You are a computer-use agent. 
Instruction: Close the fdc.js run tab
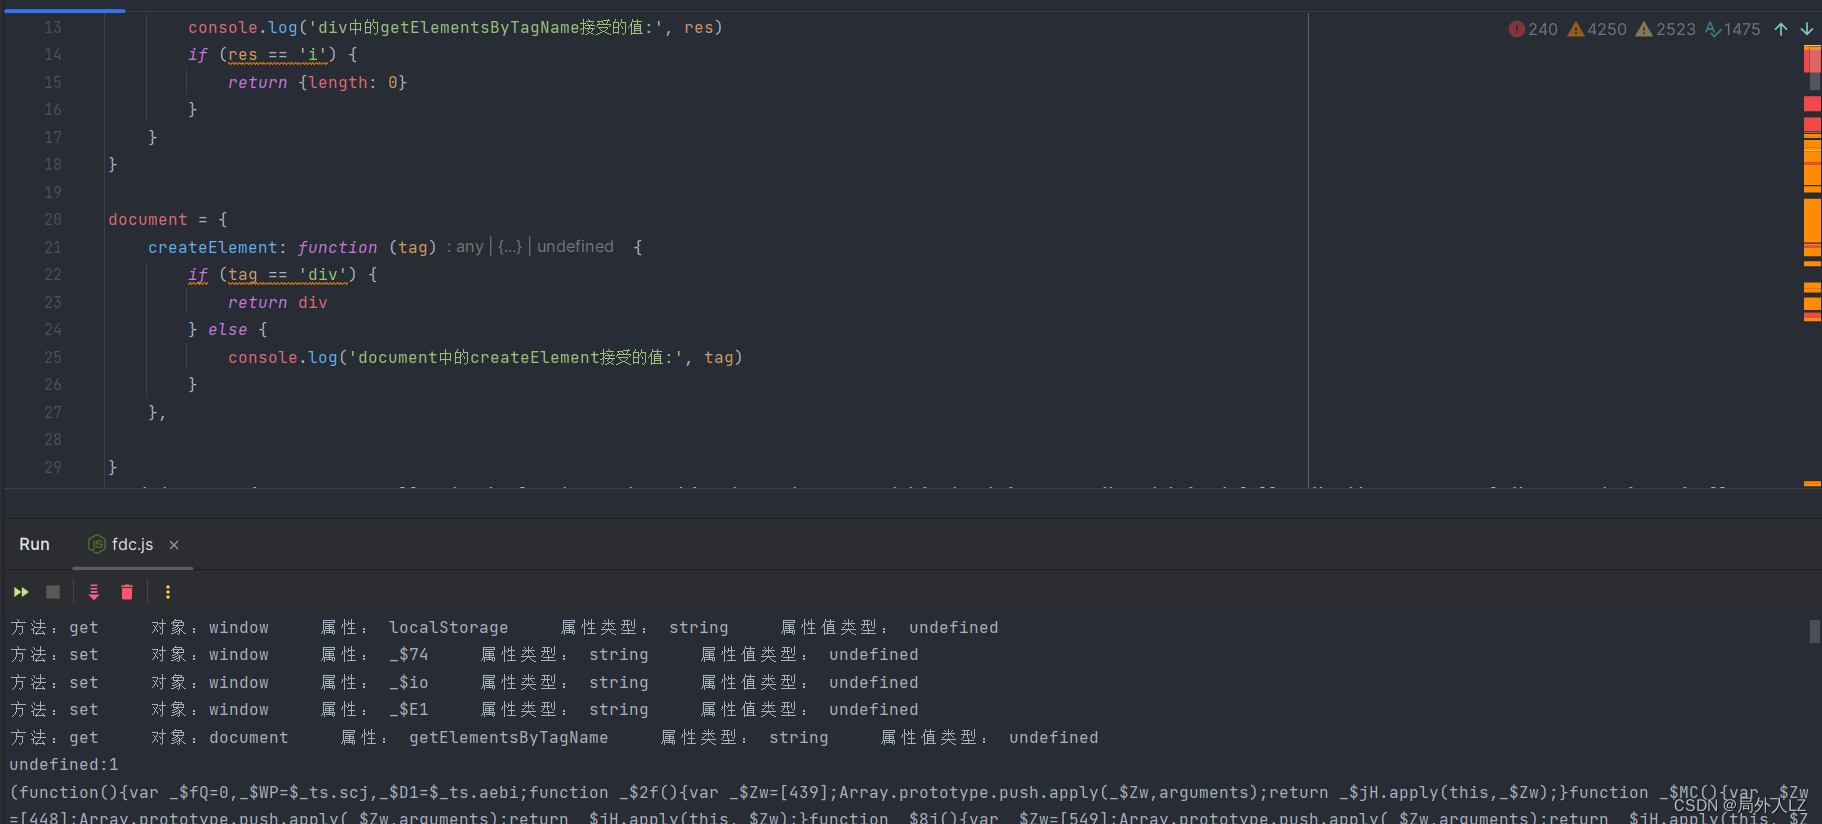click(x=174, y=545)
